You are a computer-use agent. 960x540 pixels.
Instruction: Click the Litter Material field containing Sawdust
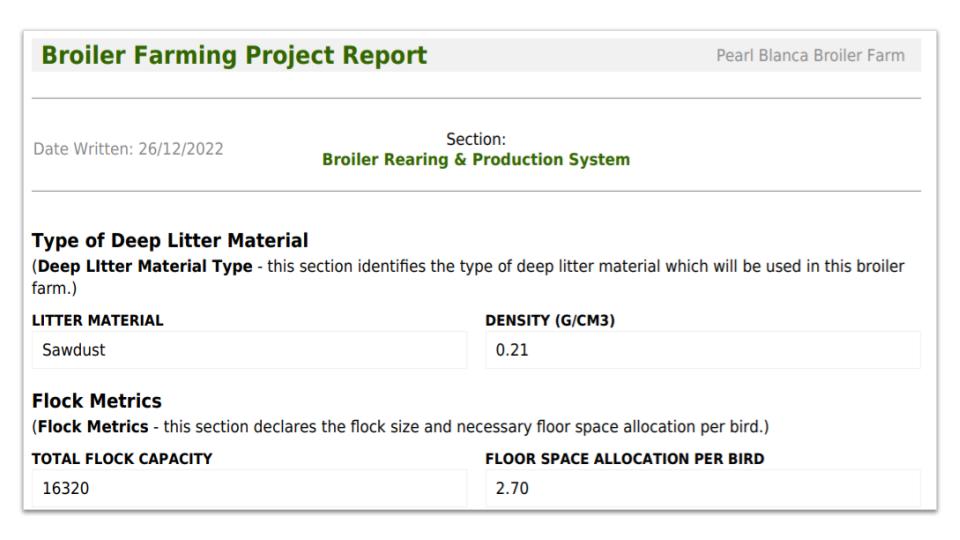249,350
